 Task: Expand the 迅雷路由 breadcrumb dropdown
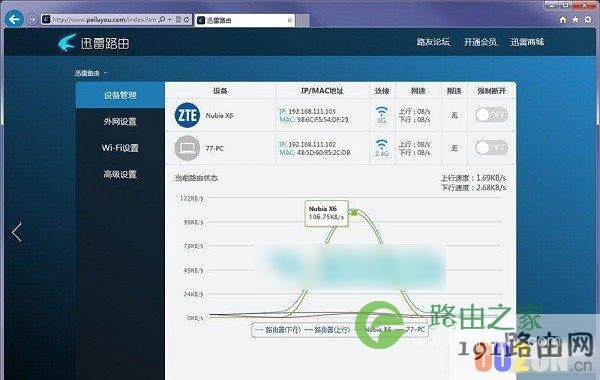pyautogui.click(x=105, y=73)
